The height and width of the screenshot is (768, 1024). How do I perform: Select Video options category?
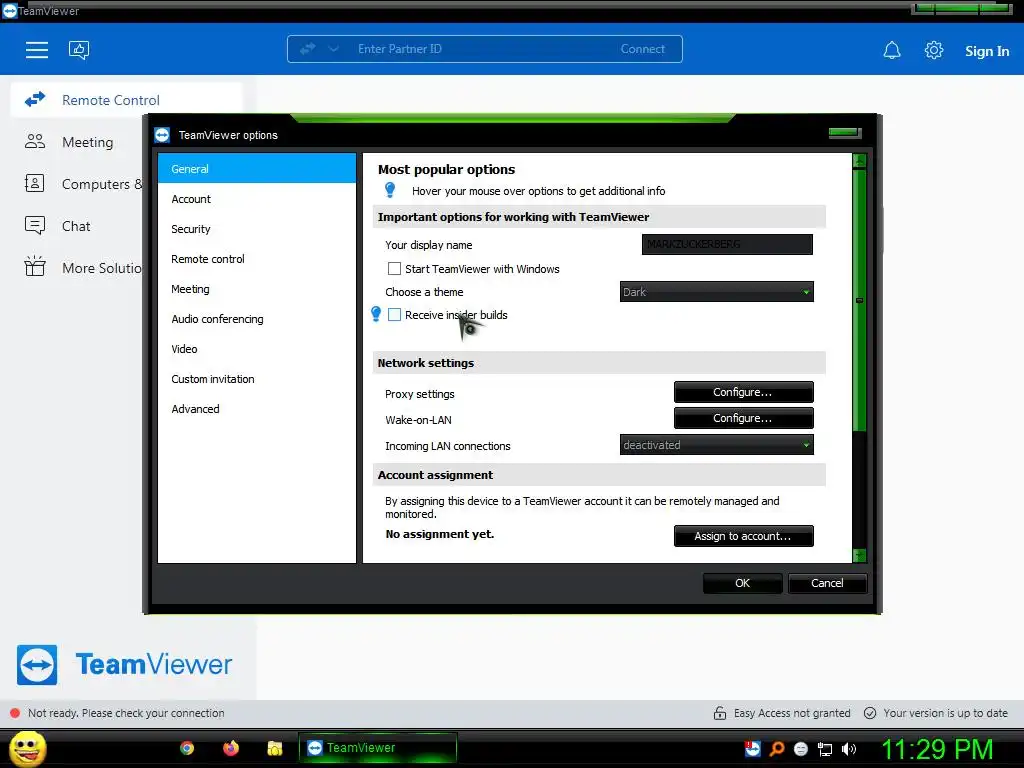[x=257, y=349]
